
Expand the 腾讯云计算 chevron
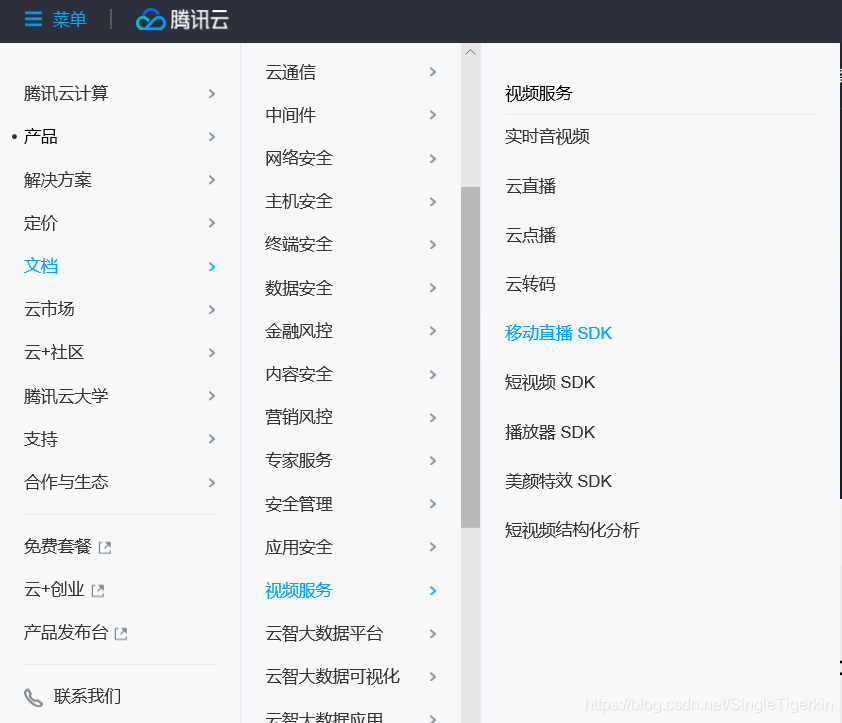(x=212, y=94)
